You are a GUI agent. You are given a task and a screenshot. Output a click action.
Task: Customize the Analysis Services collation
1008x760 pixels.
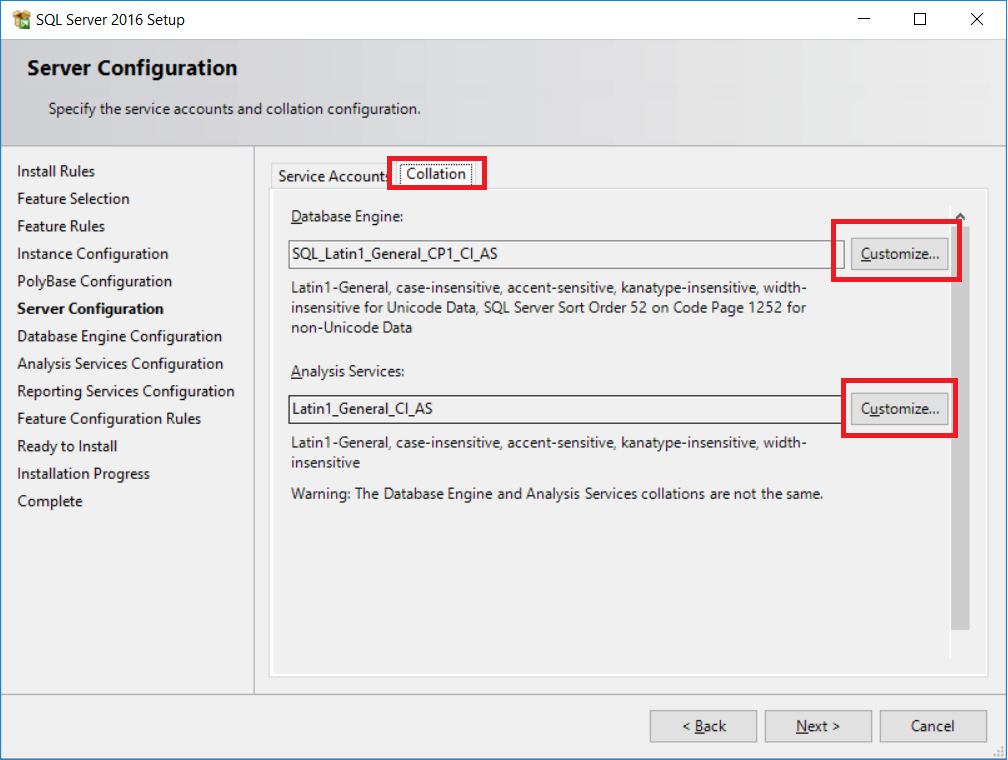pos(899,409)
